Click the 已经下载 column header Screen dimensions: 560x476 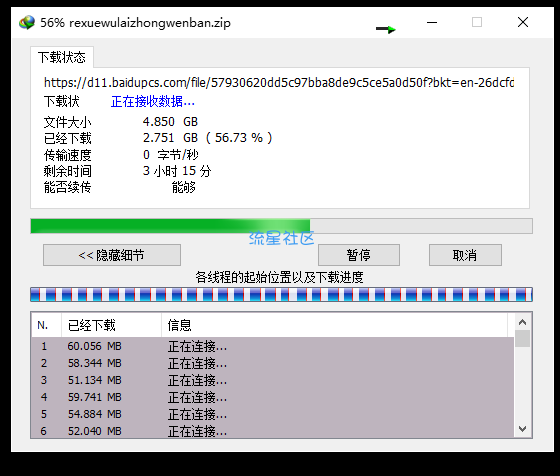click(111, 325)
